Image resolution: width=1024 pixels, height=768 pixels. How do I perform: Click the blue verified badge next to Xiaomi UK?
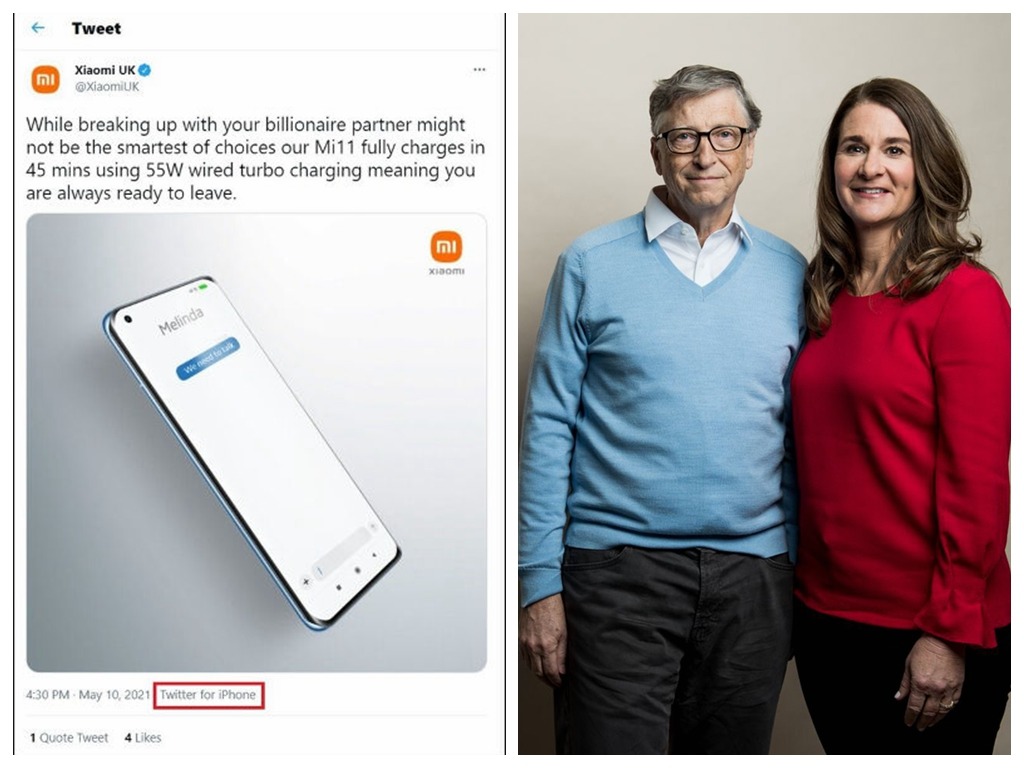click(x=145, y=70)
